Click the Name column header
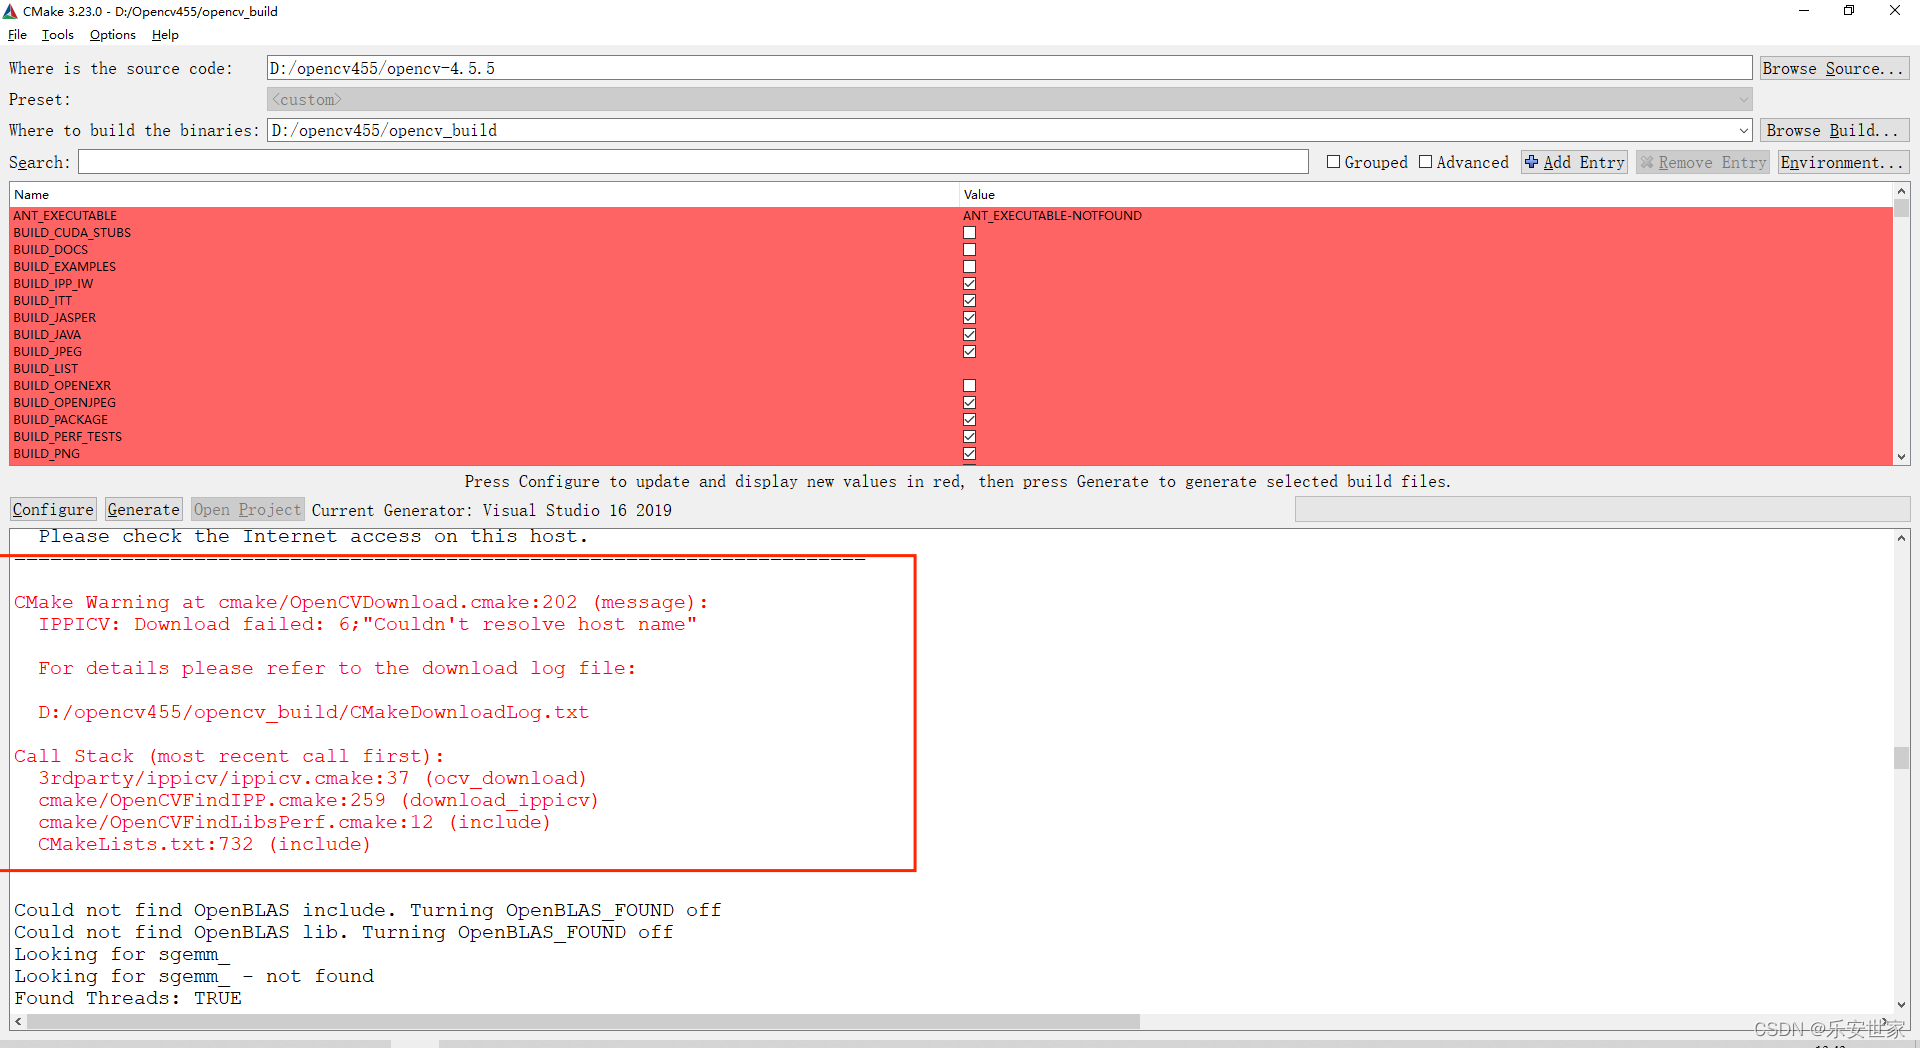 (484, 195)
